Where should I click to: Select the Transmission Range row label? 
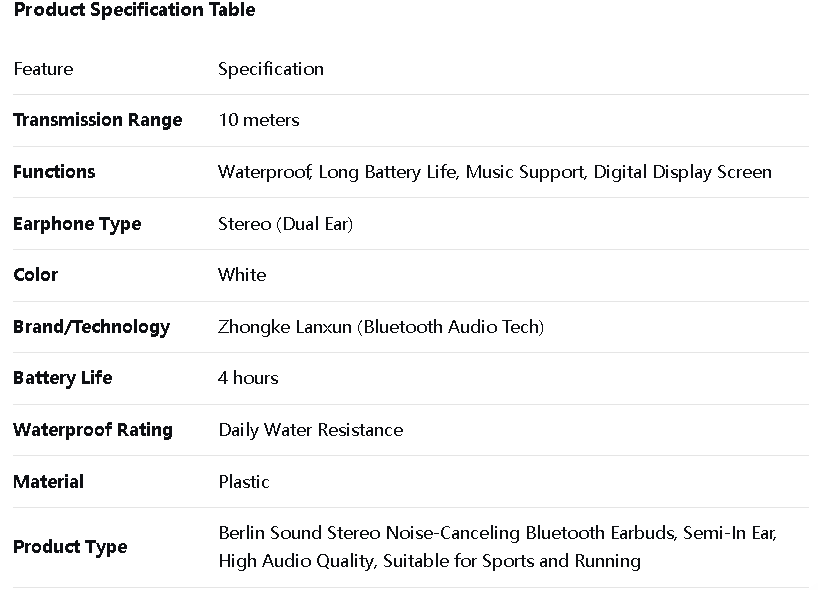97,120
